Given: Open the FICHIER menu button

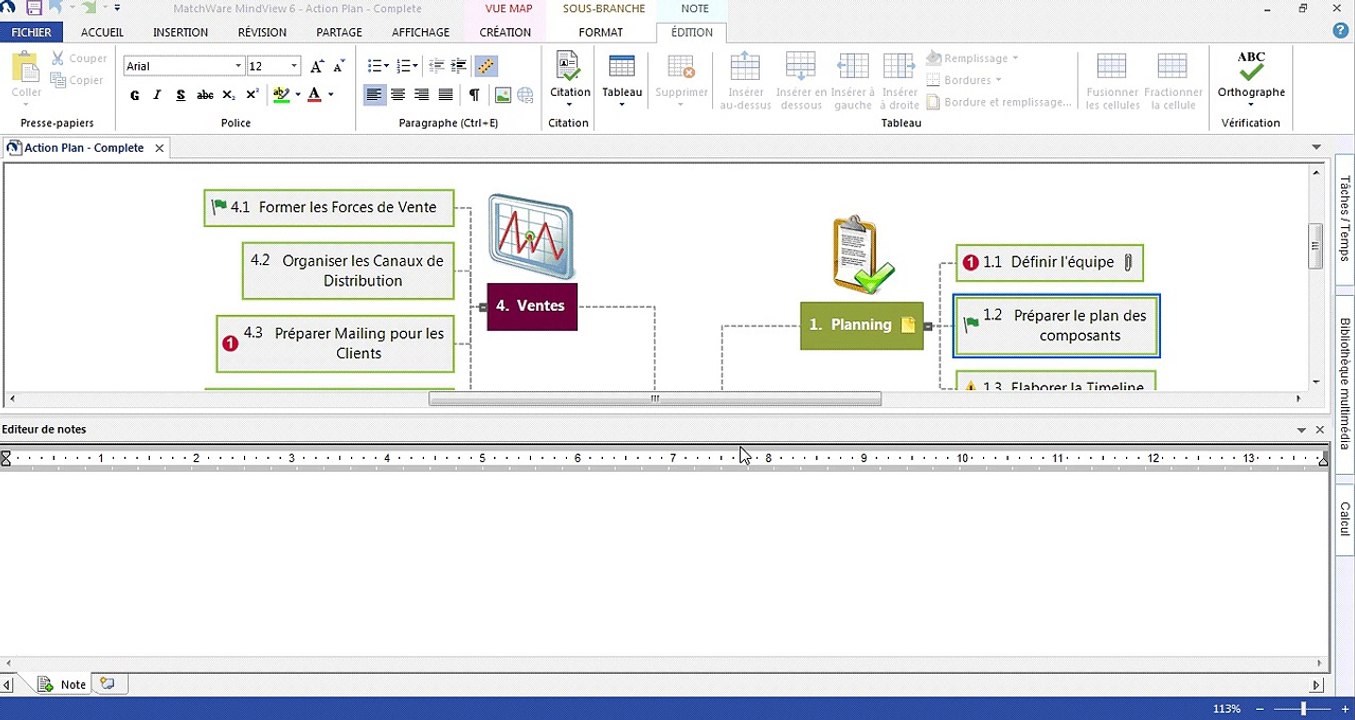Looking at the screenshot, I should pyautogui.click(x=31, y=32).
